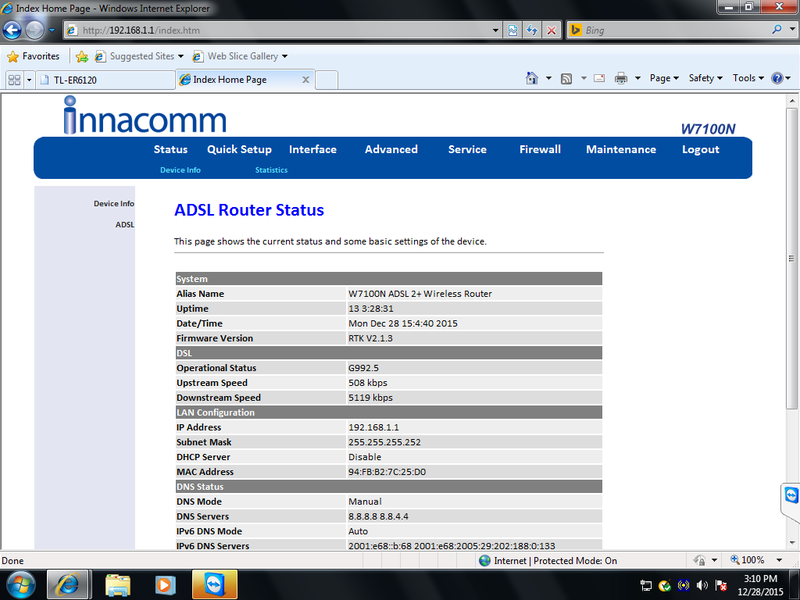This screenshot has height=600, width=800.
Task: Open Favorites with the star icon
Action: click(x=13, y=57)
